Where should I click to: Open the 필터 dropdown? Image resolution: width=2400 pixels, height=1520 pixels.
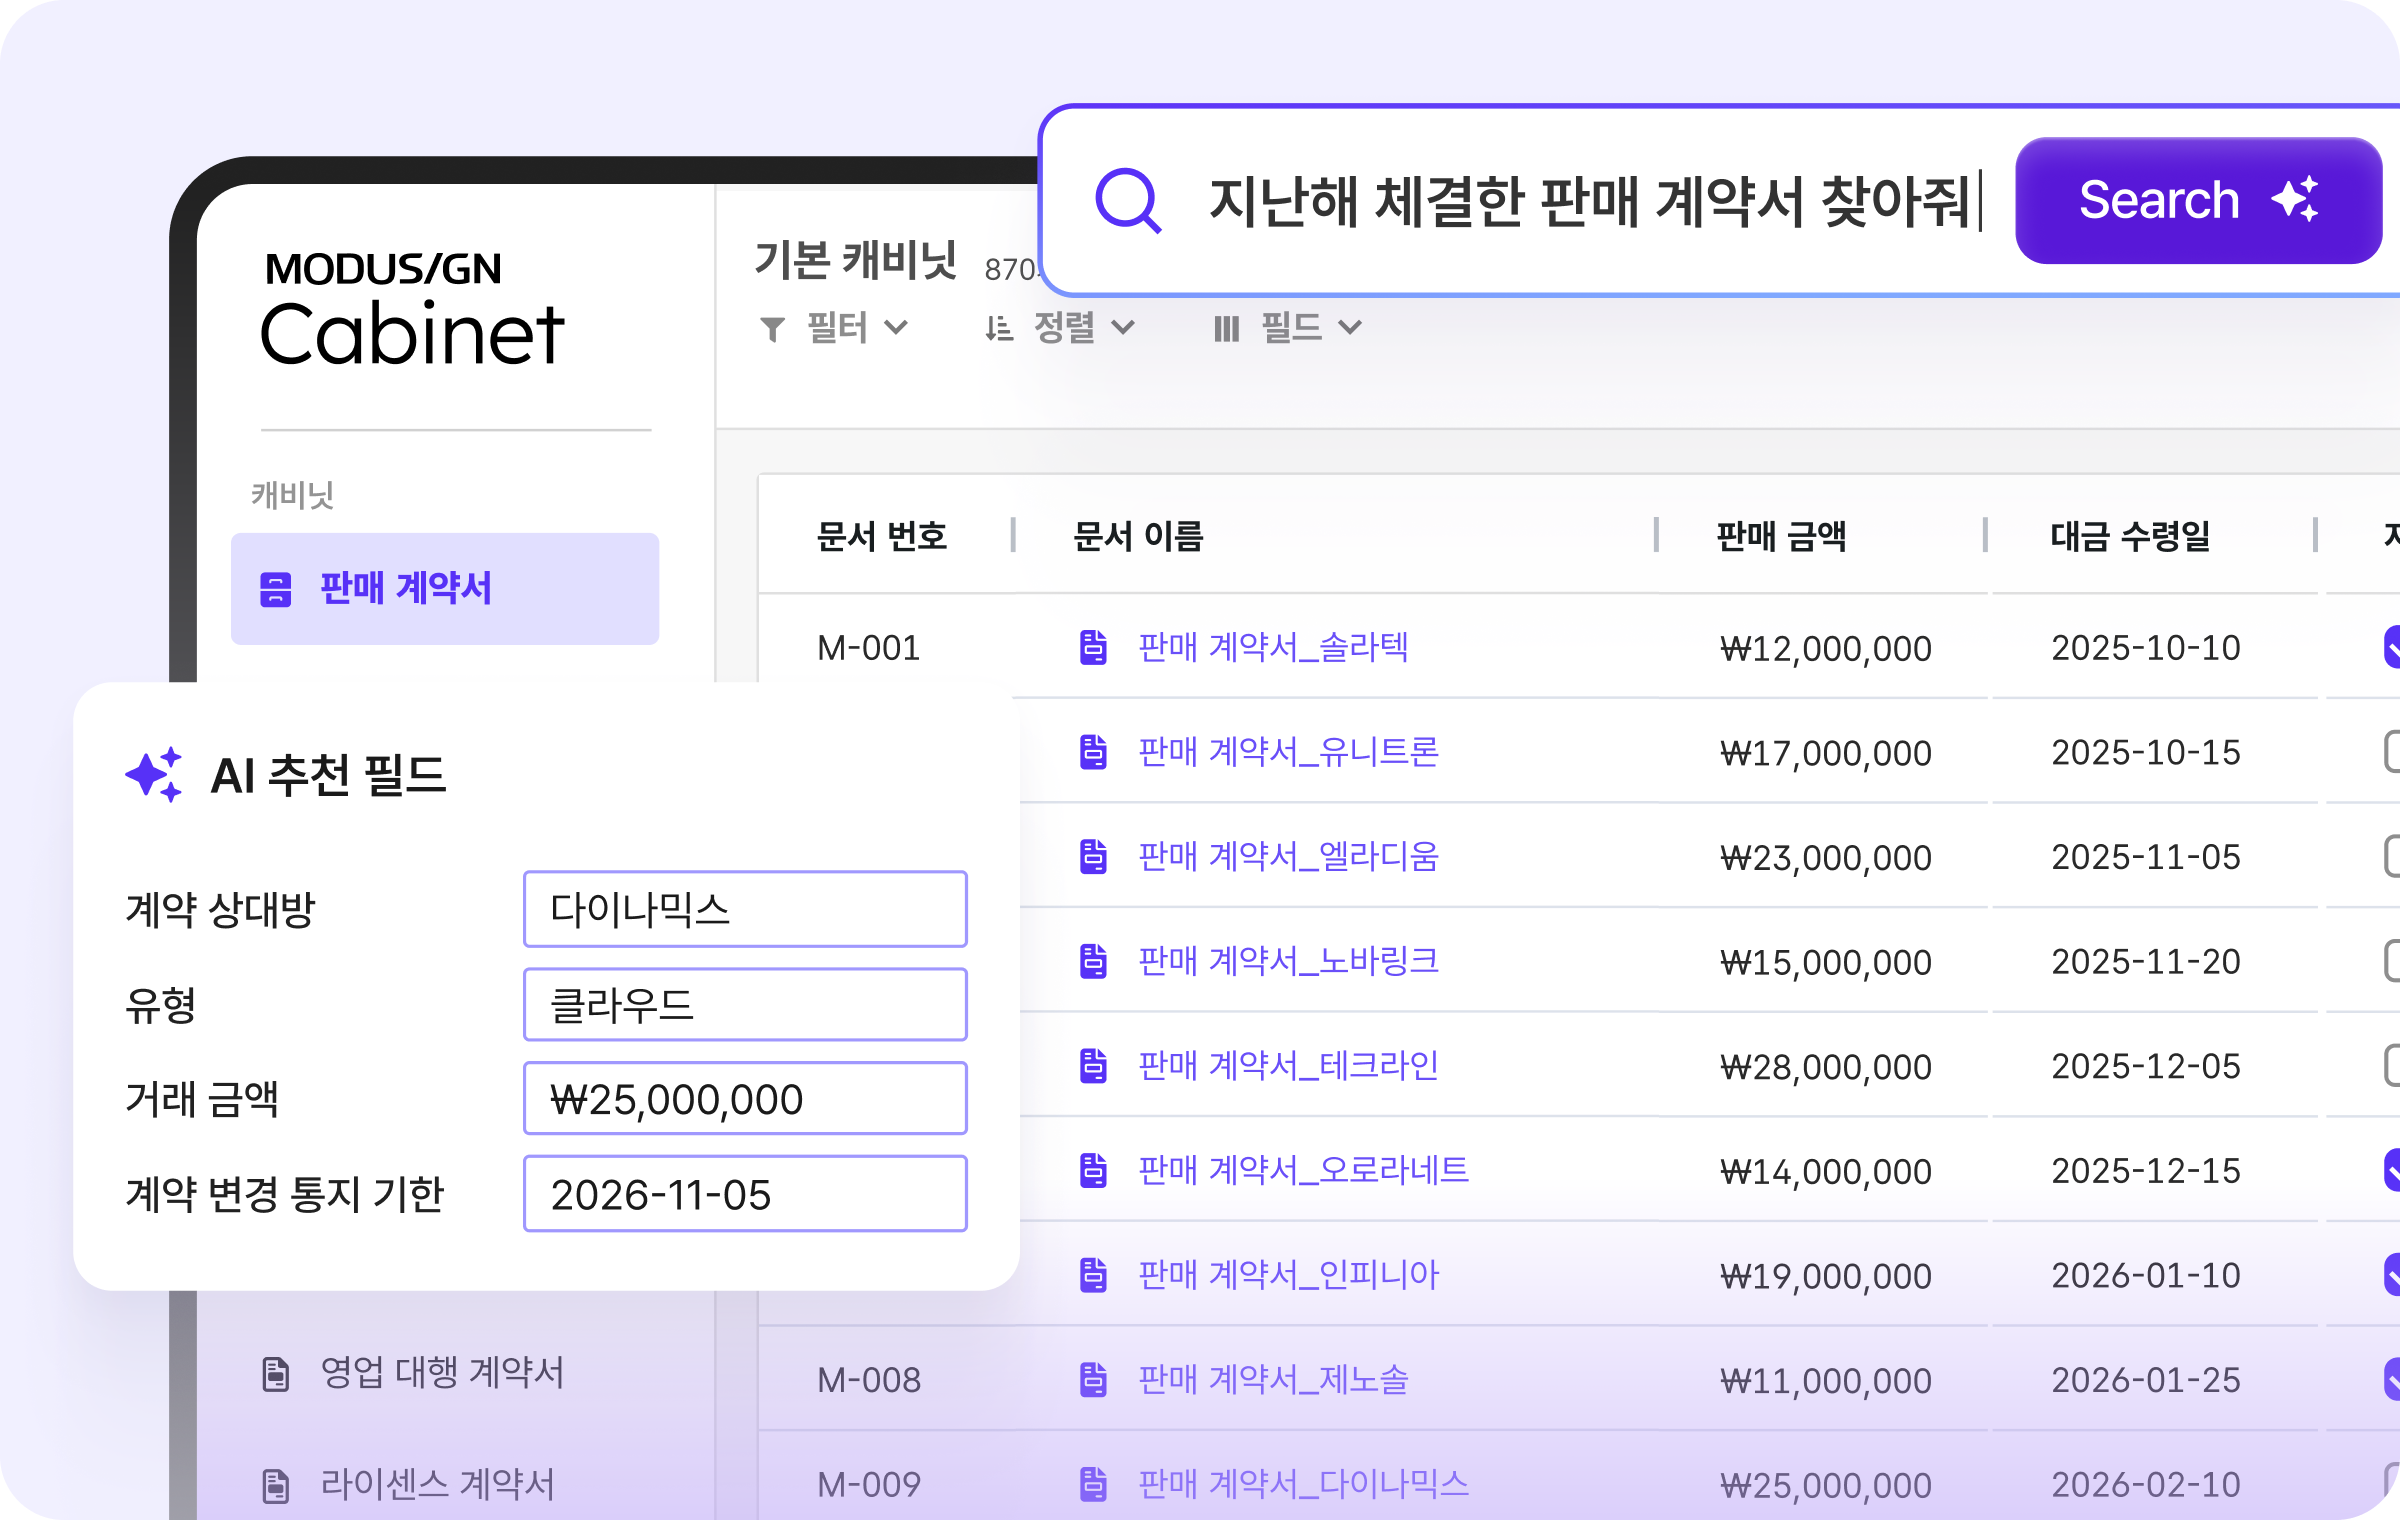836,327
